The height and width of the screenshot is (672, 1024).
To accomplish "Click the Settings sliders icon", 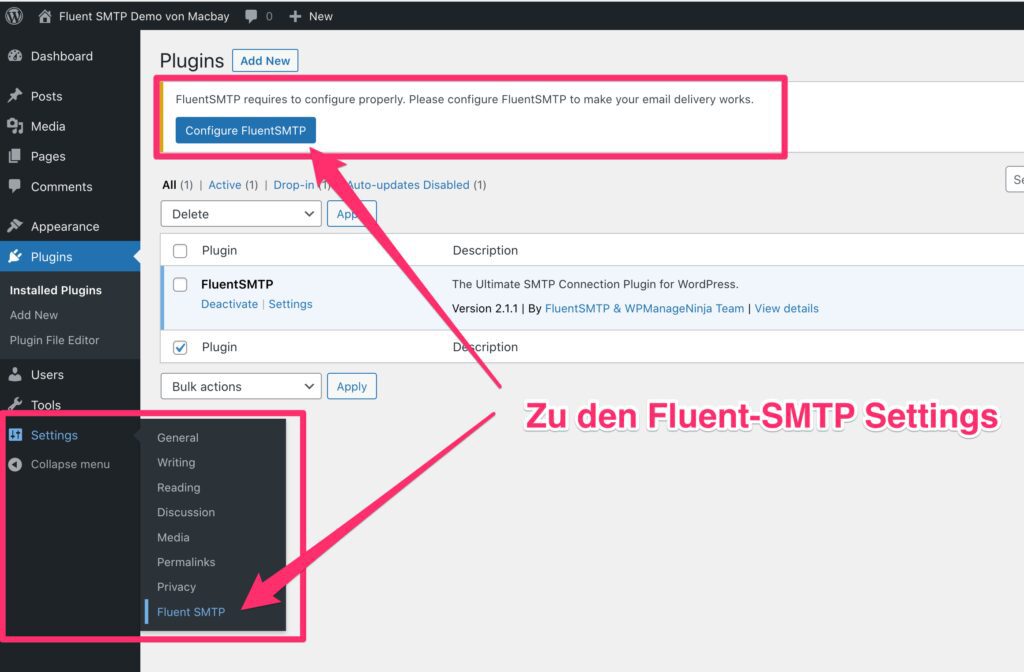I will [16, 435].
